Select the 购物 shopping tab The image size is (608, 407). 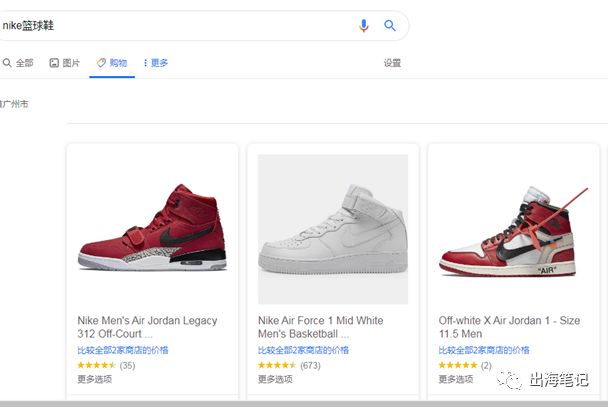[x=112, y=63]
